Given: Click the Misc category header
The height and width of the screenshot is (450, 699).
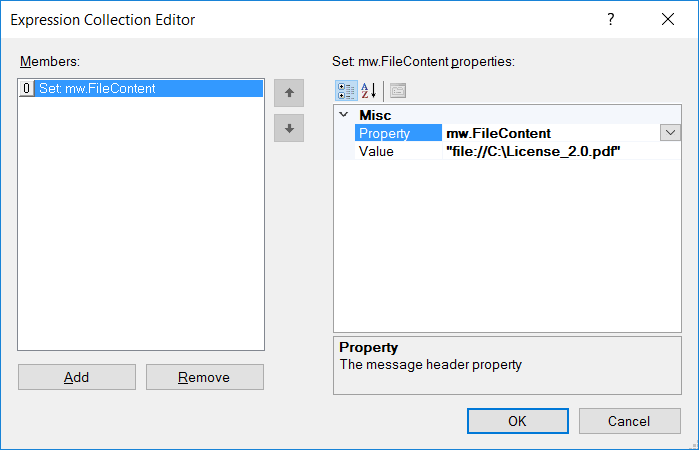Looking at the screenshot, I should [x=375, y=115].
